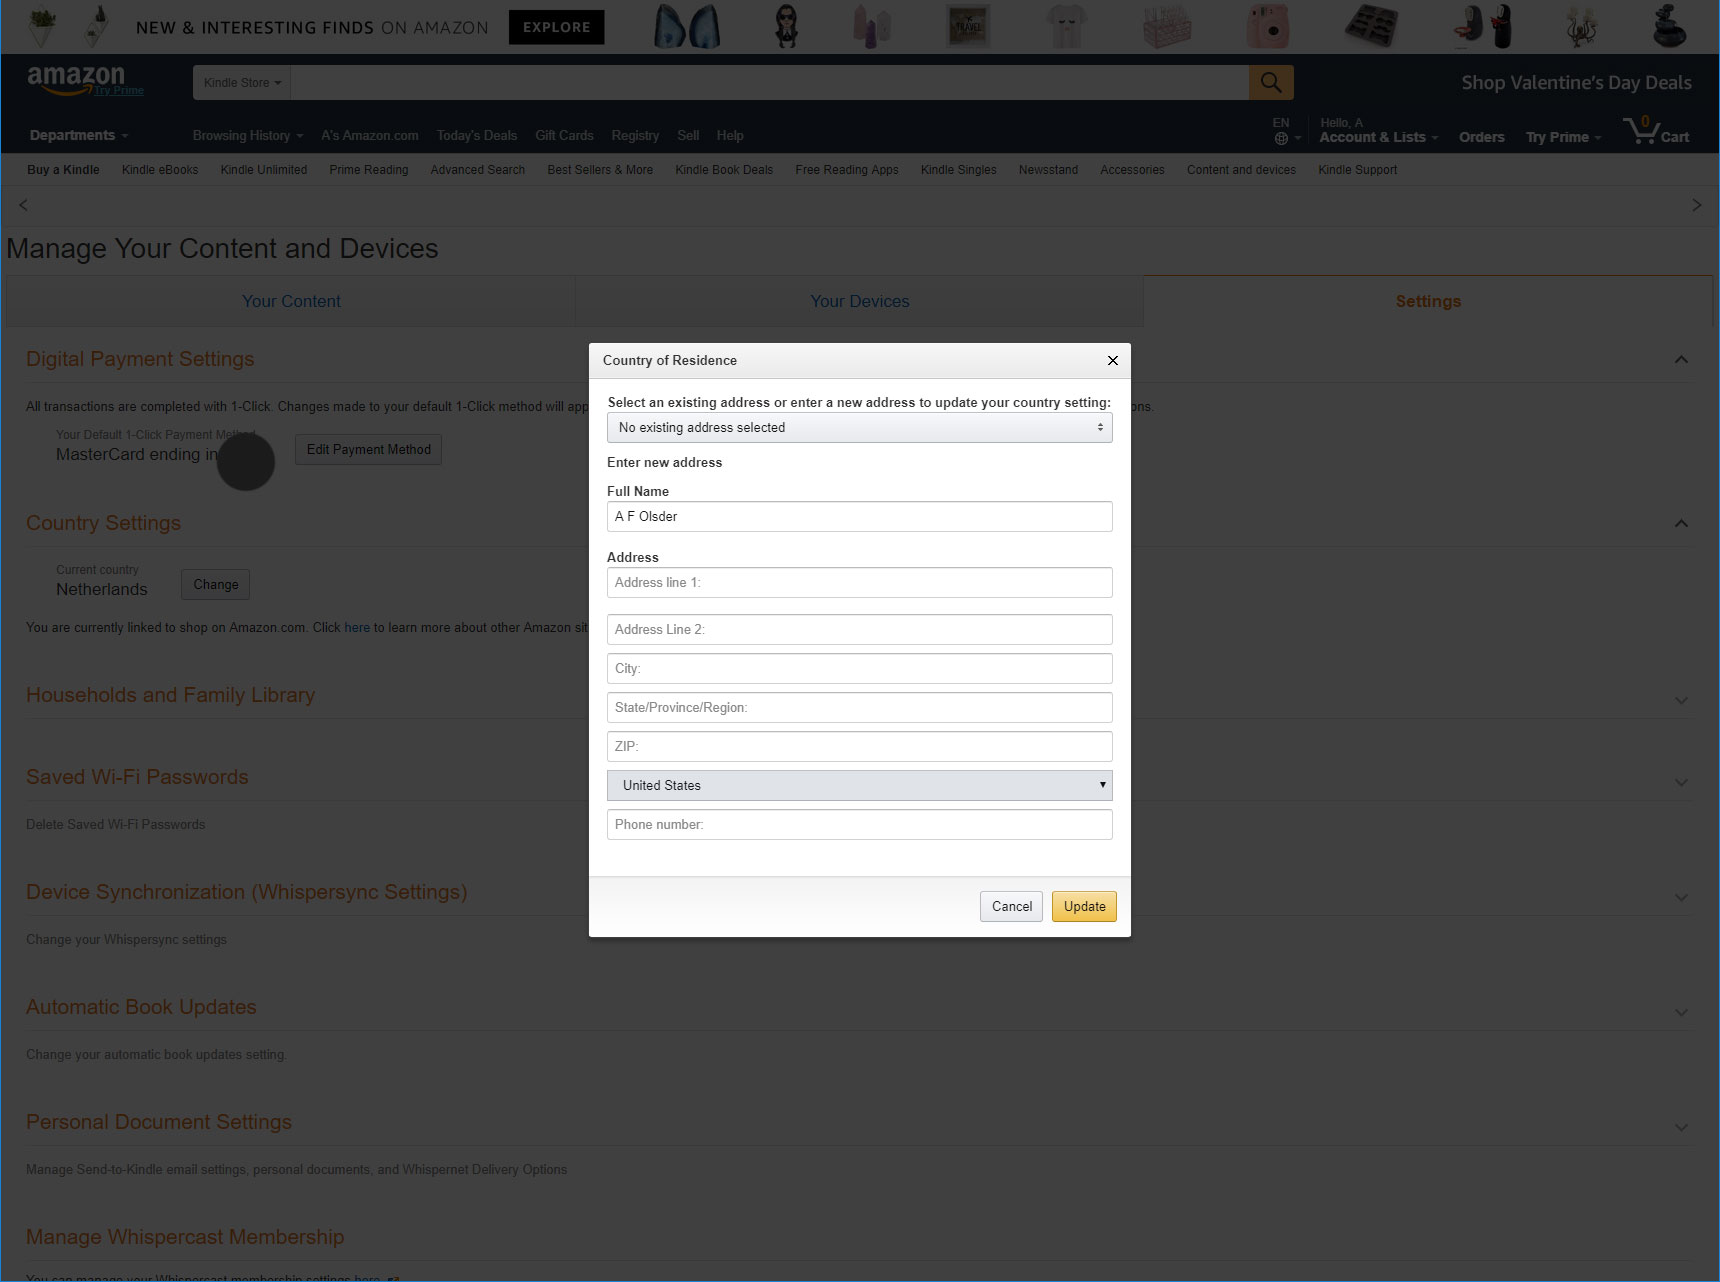1720x1282 pixels.
Task: Open Content and devices menu item
Action: coord(1241,170)
